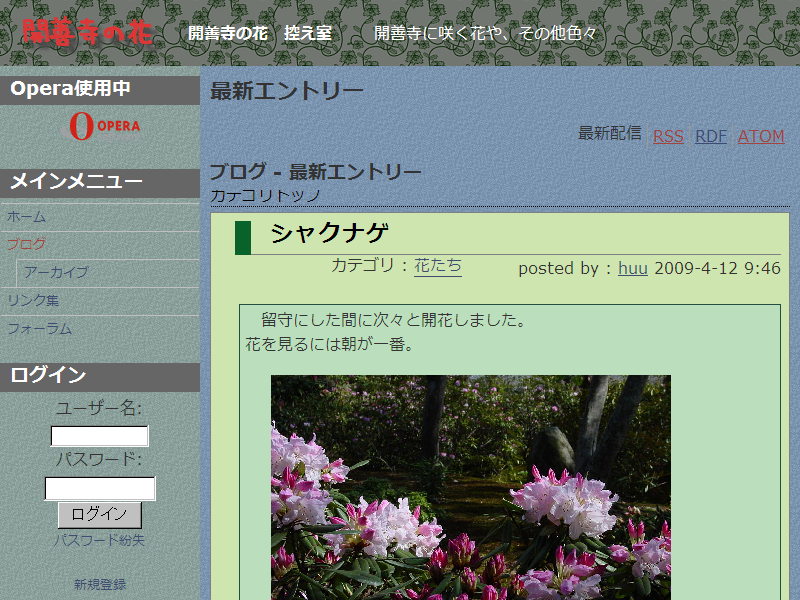800x600 pixels.
Task: Click the Opera browser logo banner
Action: tap(104, 126)
